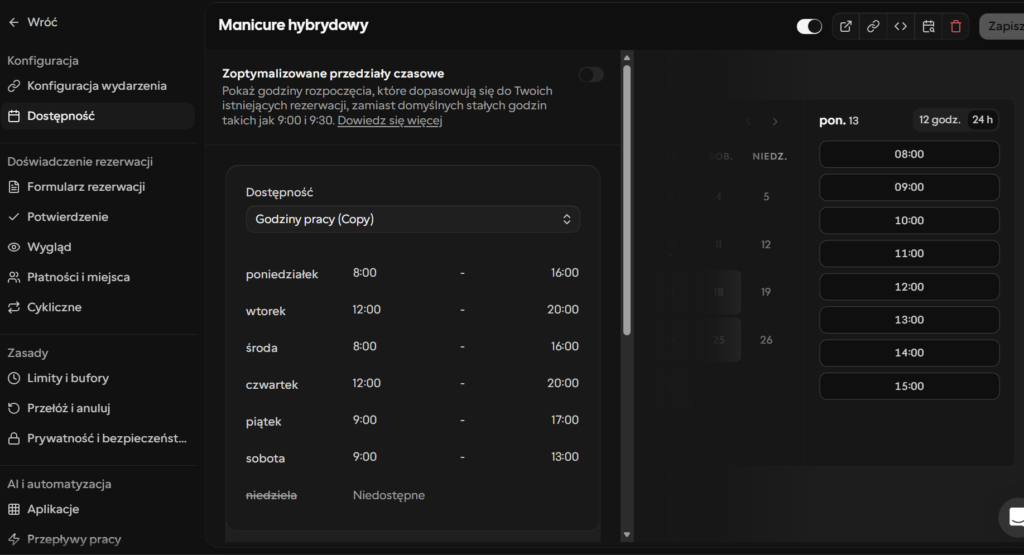Switch to 12 godz. time format
This screenshot has width=1024, height=555.
(939, 119)
